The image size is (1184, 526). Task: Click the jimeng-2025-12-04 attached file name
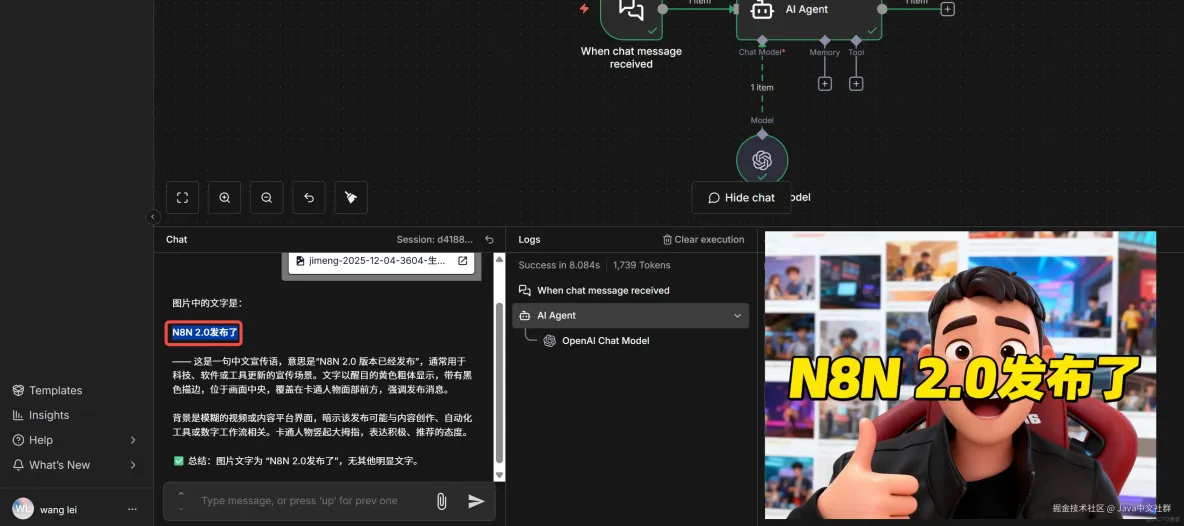(x=378, y=261)
